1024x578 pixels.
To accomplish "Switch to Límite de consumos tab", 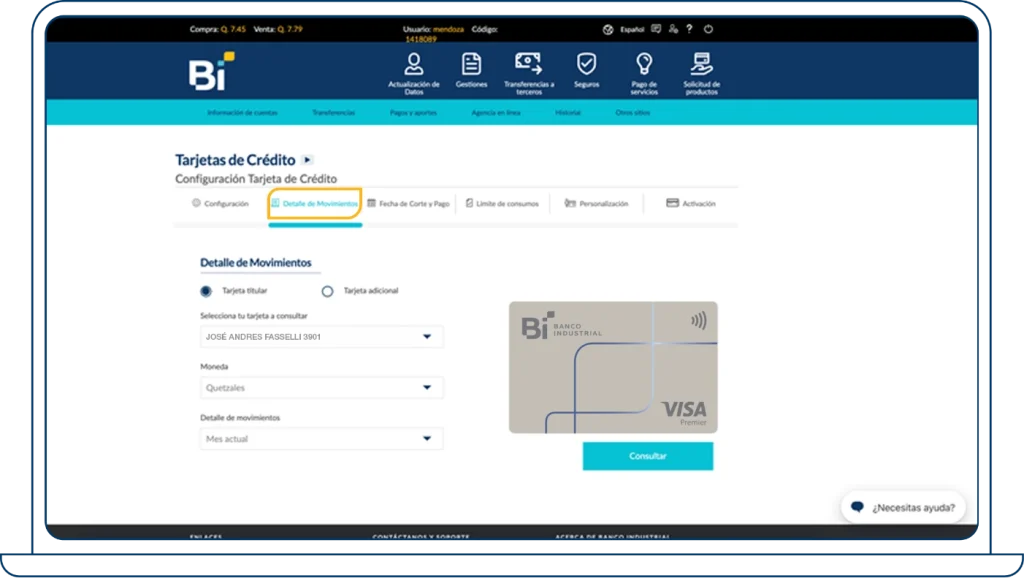I will tap(502, 204).
